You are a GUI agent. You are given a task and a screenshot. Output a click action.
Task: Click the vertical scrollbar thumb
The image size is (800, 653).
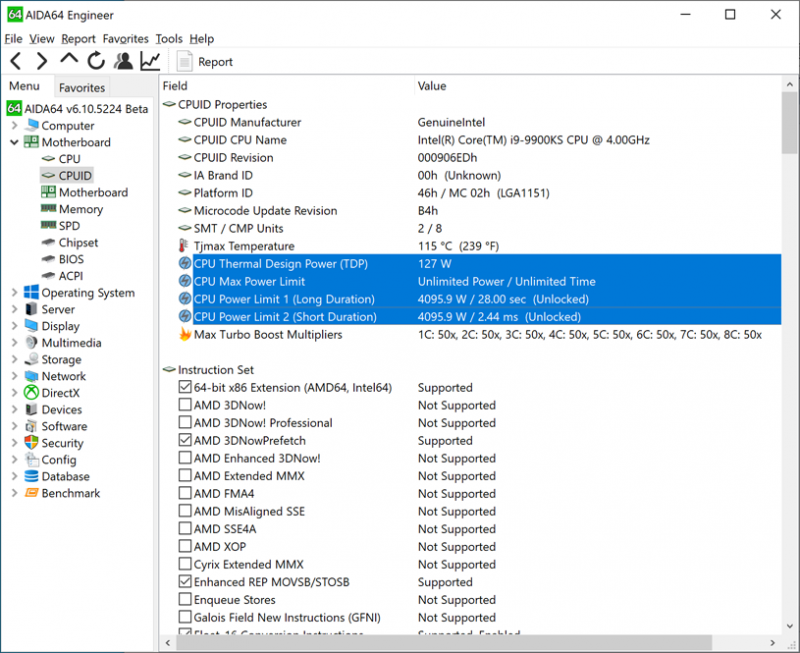click(x=789, y=123)
